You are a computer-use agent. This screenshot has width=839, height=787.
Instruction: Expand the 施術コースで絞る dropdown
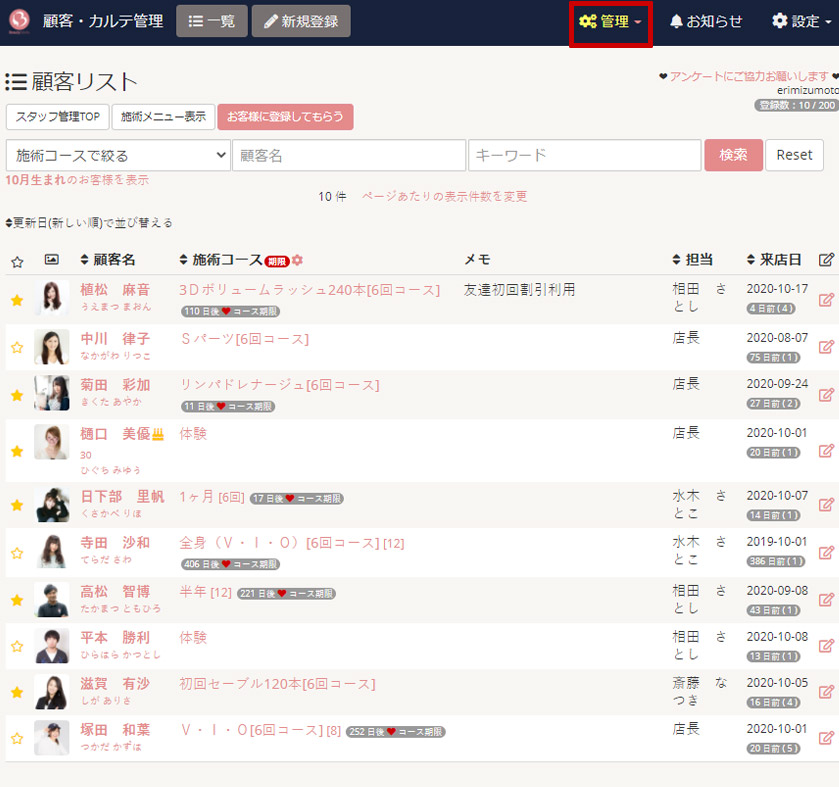[118, 155]
